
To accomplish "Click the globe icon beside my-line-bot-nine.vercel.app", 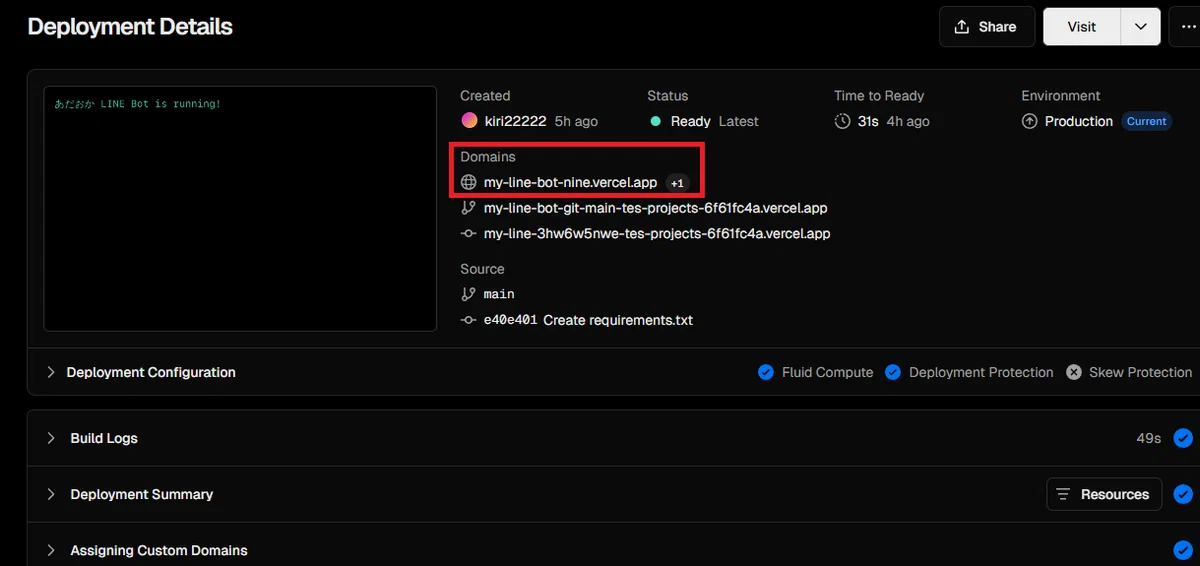I will 469,183.
